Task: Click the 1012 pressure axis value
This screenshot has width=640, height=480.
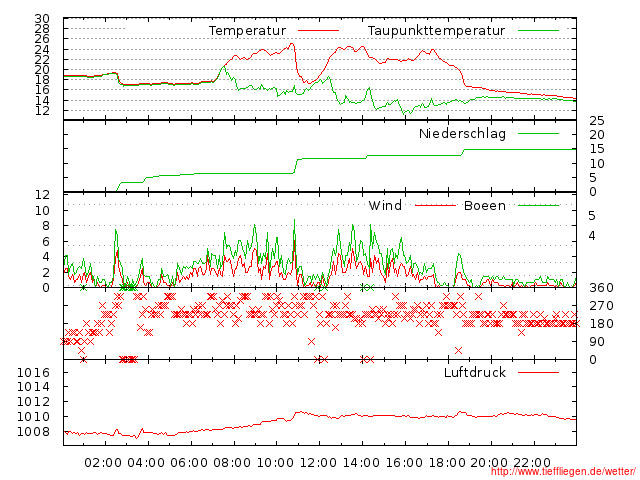Action: pos(33,402)
